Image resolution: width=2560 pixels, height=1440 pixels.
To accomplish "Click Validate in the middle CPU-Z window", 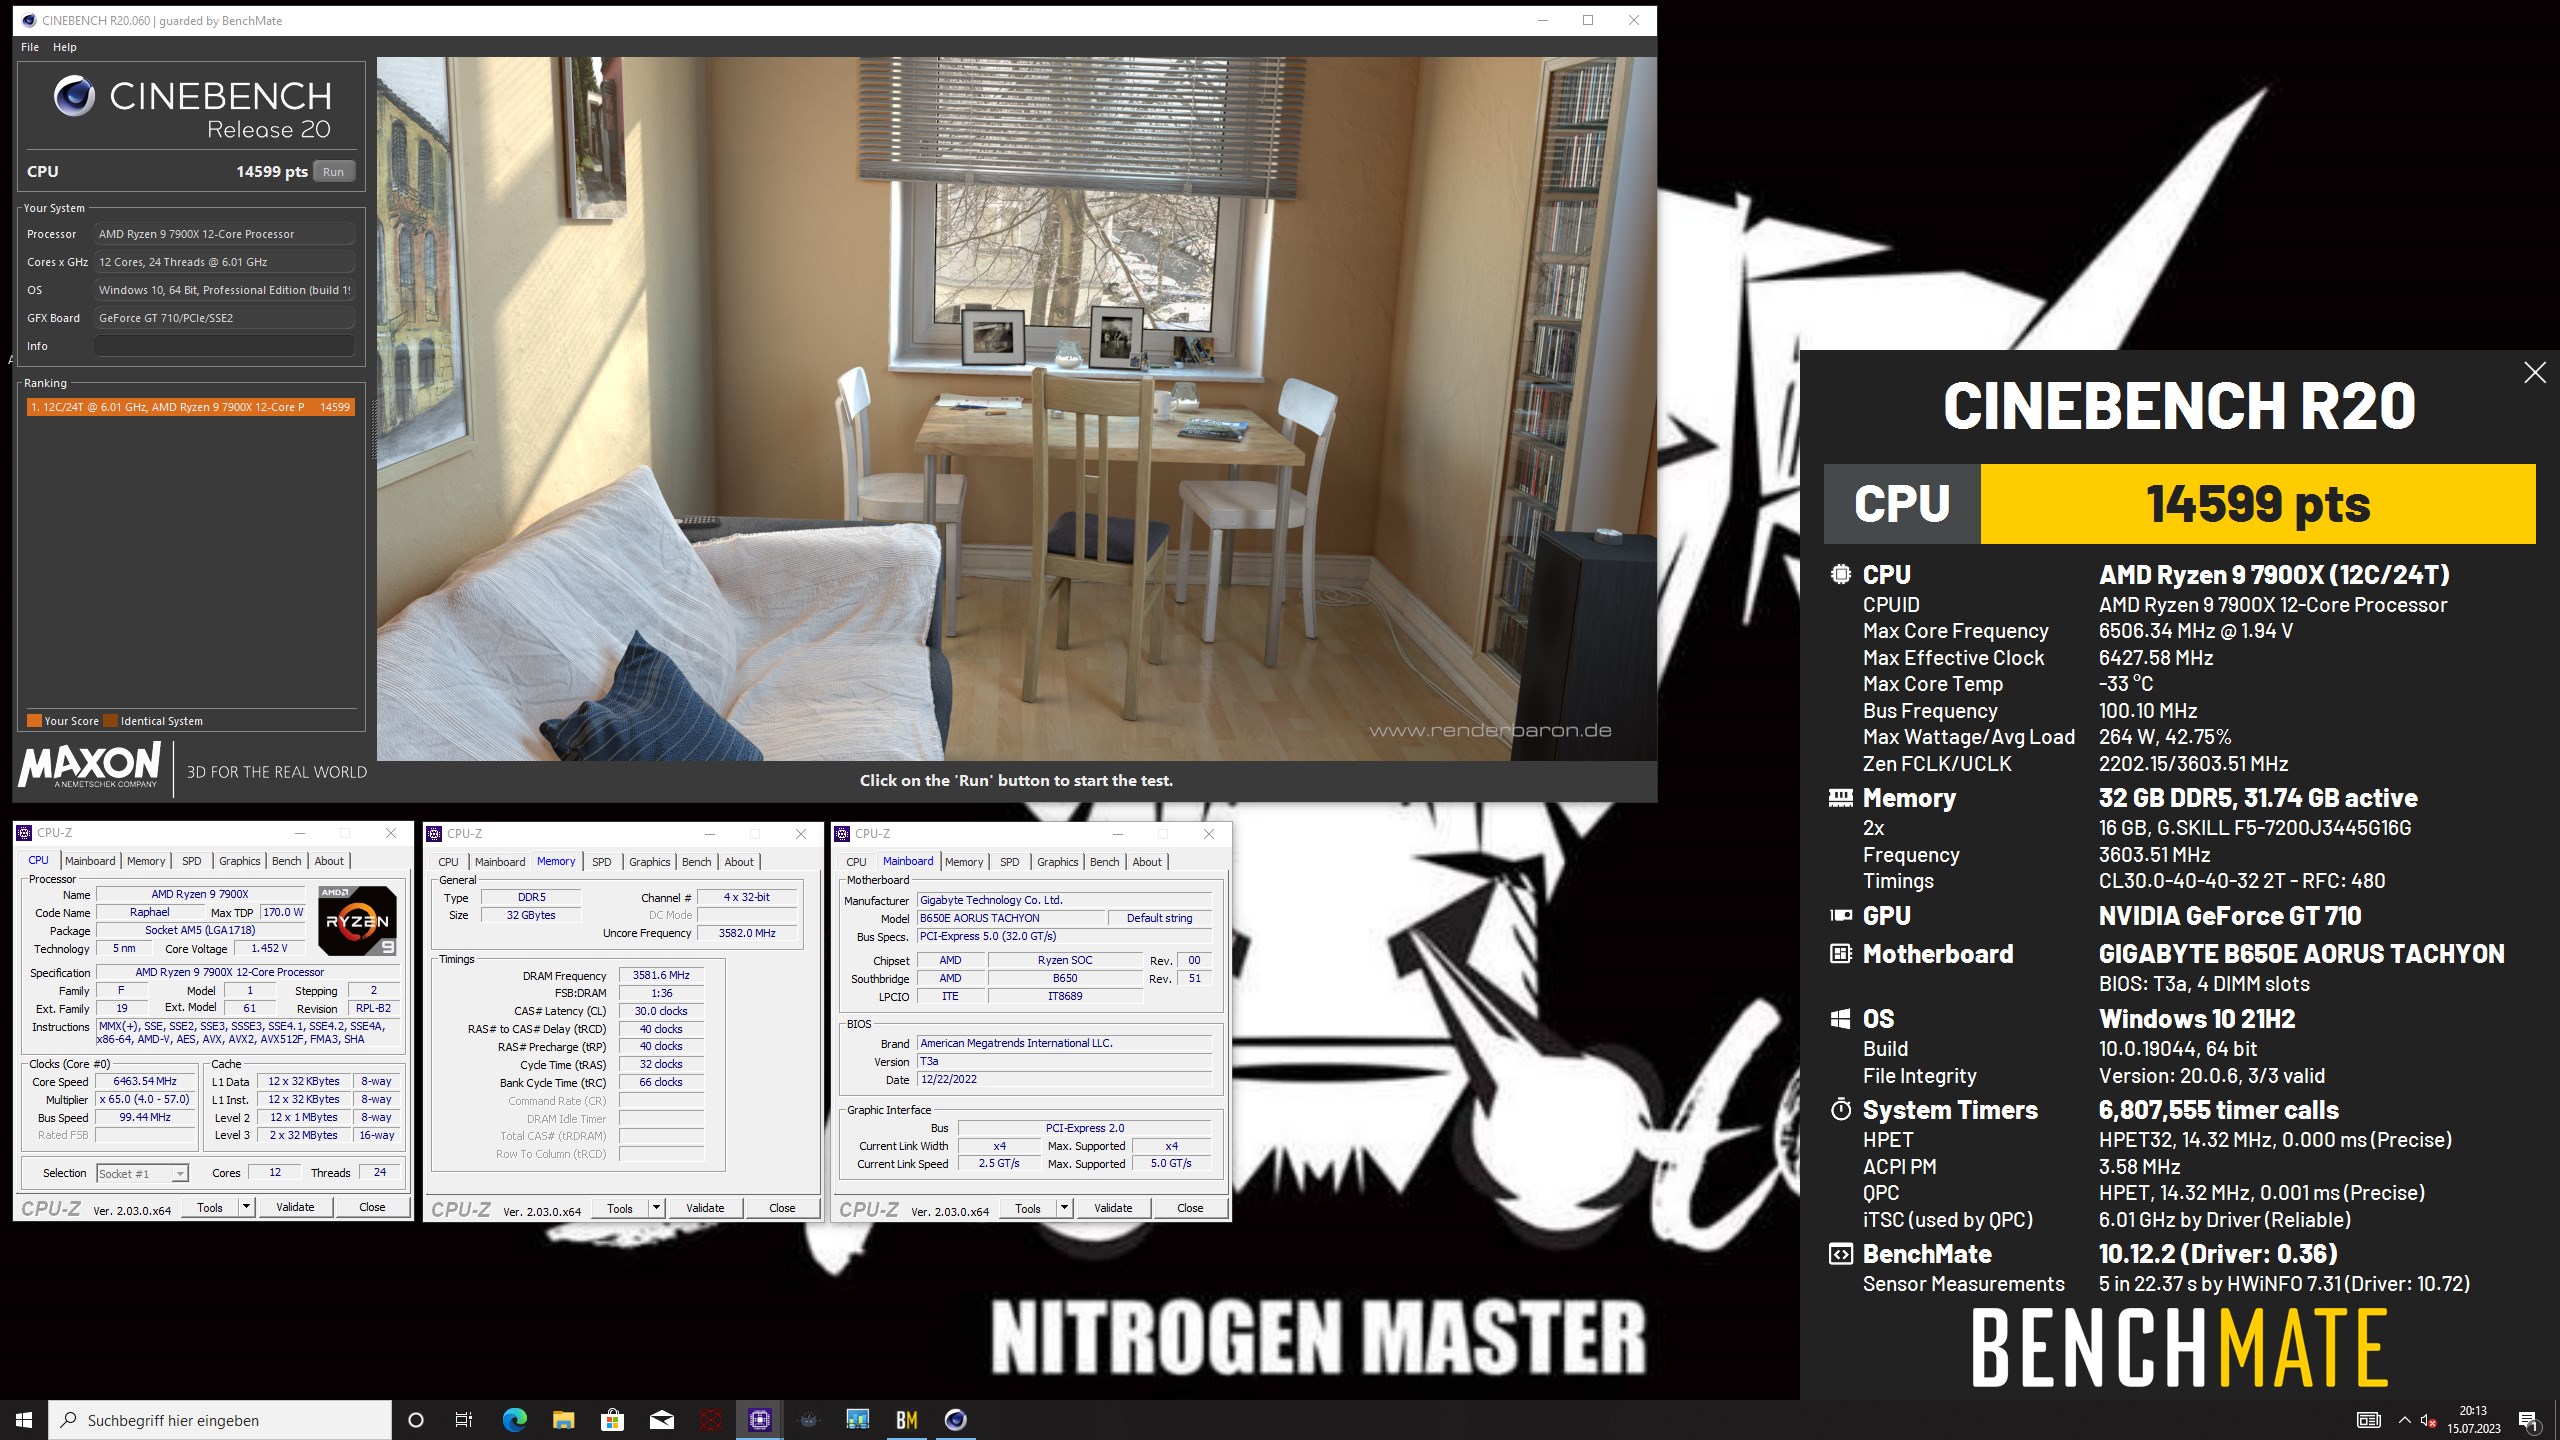I will tap(705, 1208).
